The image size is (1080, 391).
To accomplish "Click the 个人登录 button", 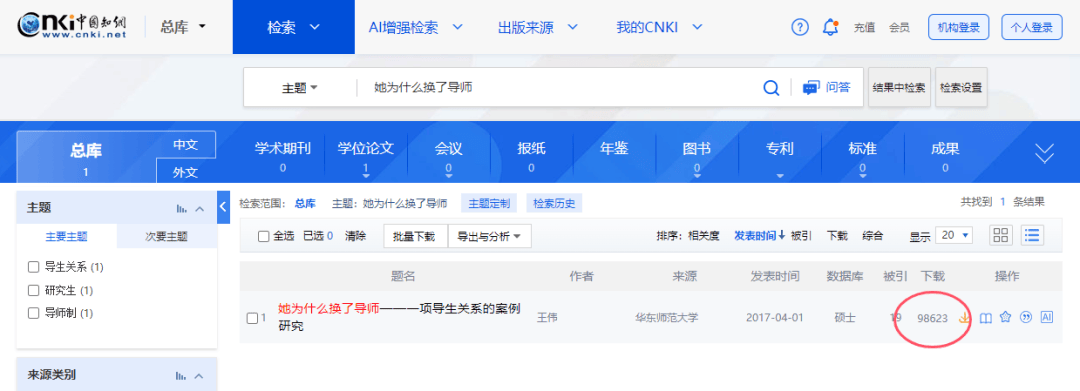I will (1032, 28).
